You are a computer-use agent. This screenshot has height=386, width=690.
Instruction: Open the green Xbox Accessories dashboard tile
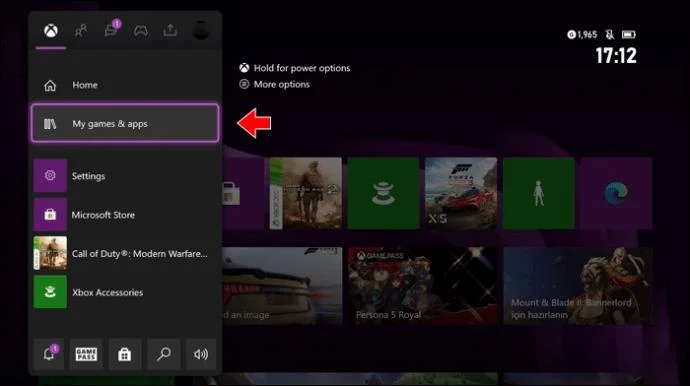coord(383,193)
